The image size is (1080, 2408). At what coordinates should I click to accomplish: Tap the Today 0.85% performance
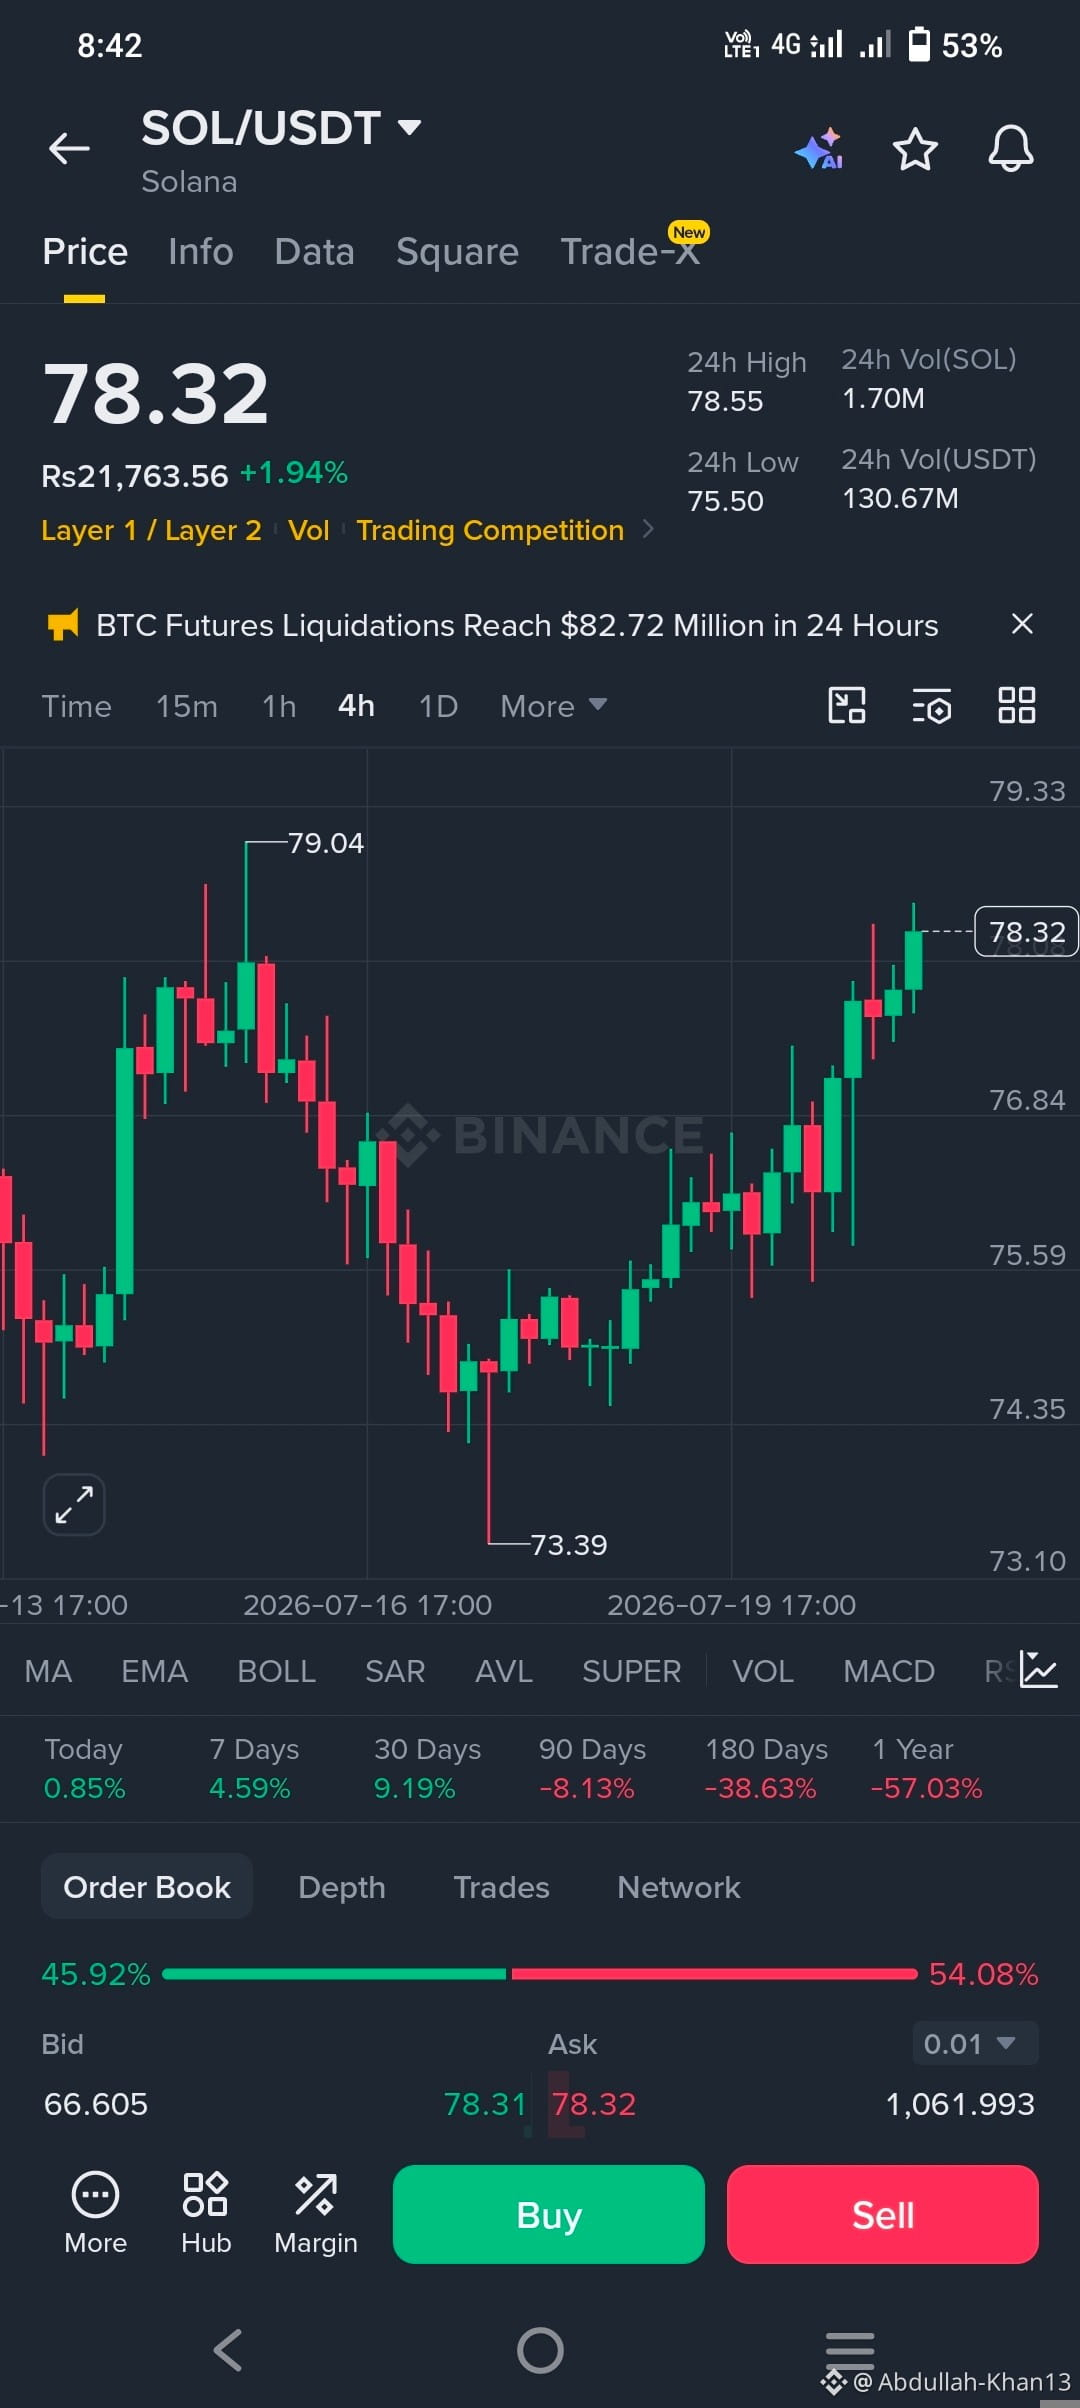[x=84, y=1768]
